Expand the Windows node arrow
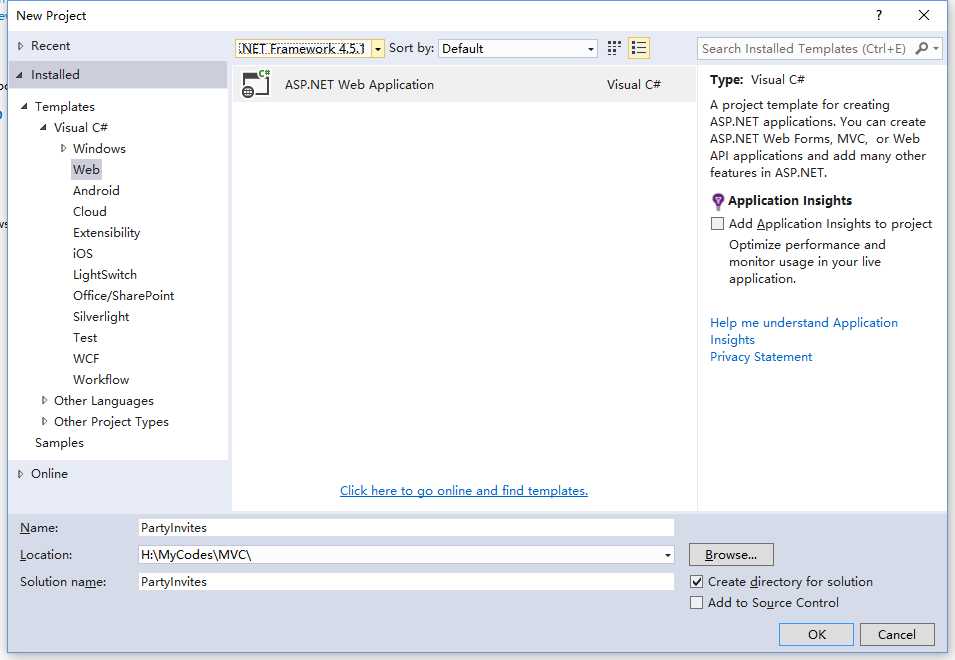Viewport: 955px width, 660px height. [x=63, y=149]
